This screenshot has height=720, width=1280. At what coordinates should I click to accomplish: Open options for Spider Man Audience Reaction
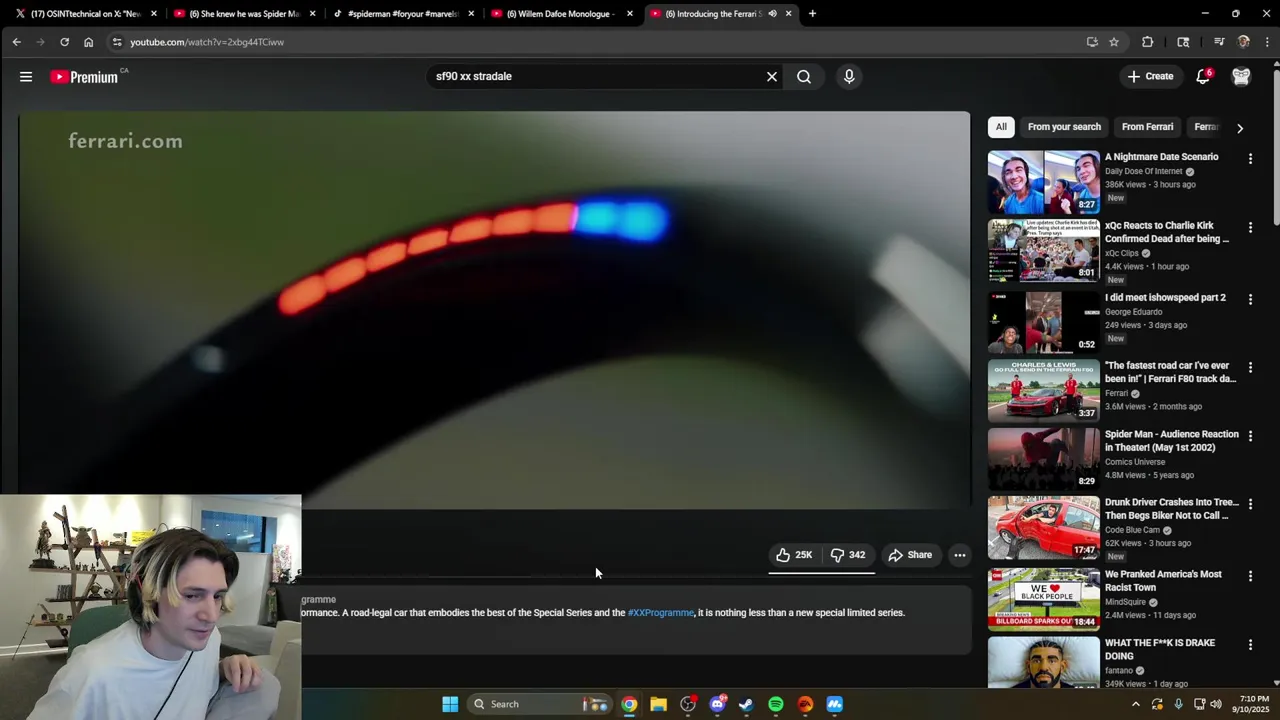coord(1250,437)
